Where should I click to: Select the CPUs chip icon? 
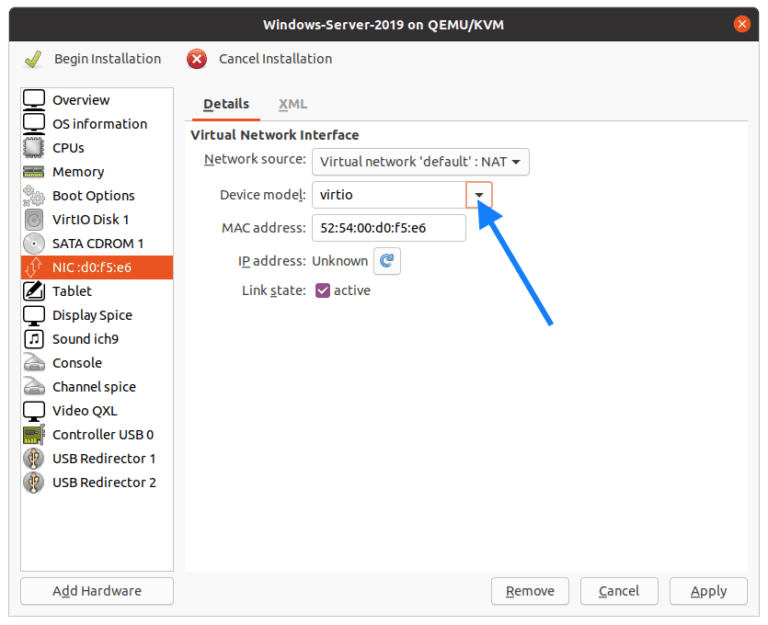coord(34,147)
